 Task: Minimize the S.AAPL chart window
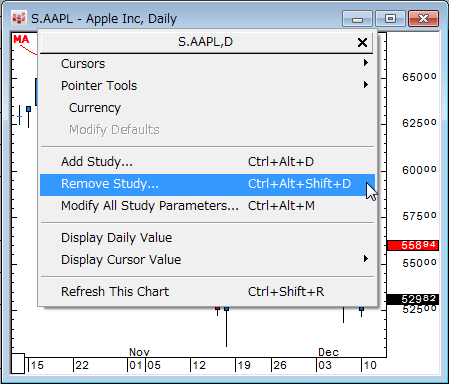(357, 18)
